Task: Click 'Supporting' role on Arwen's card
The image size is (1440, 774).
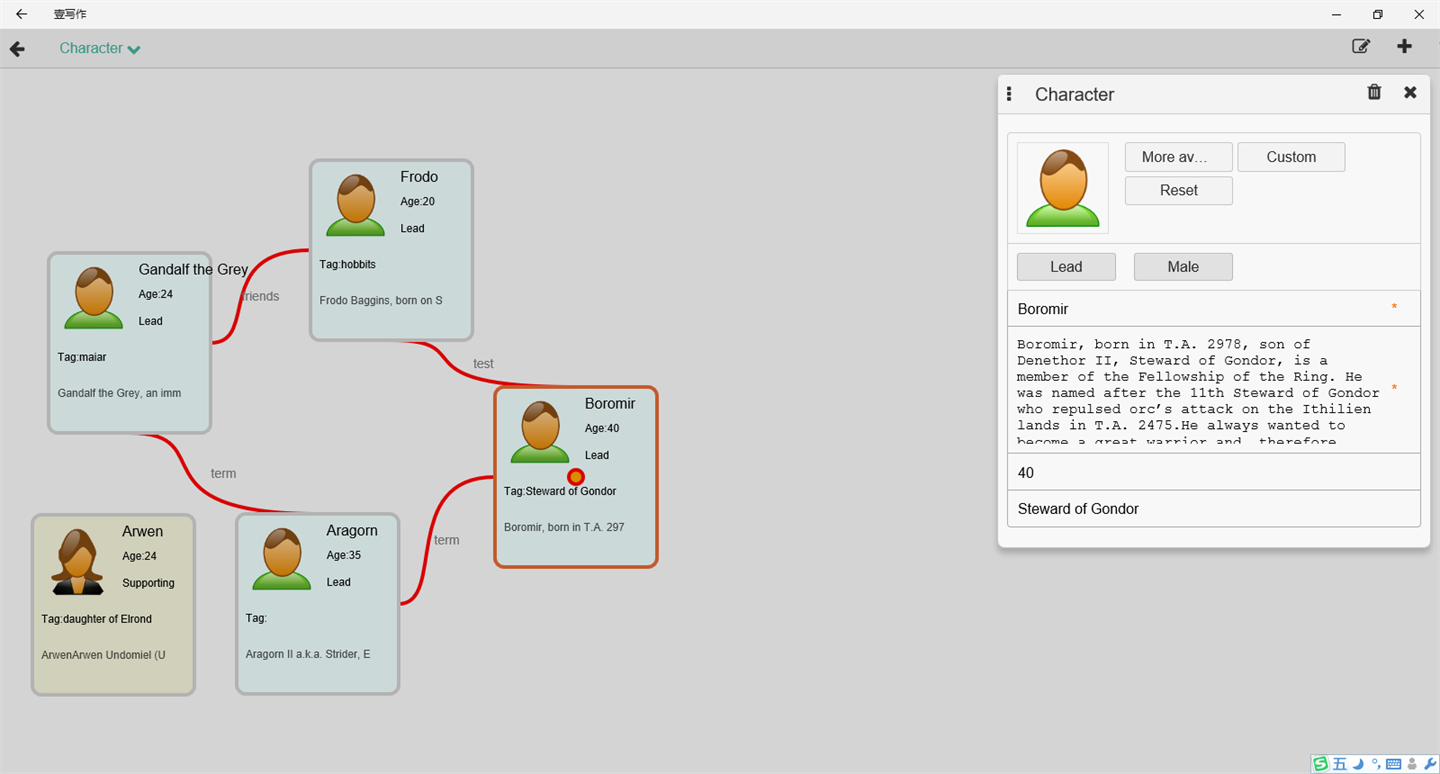Action: coord(149,583)
